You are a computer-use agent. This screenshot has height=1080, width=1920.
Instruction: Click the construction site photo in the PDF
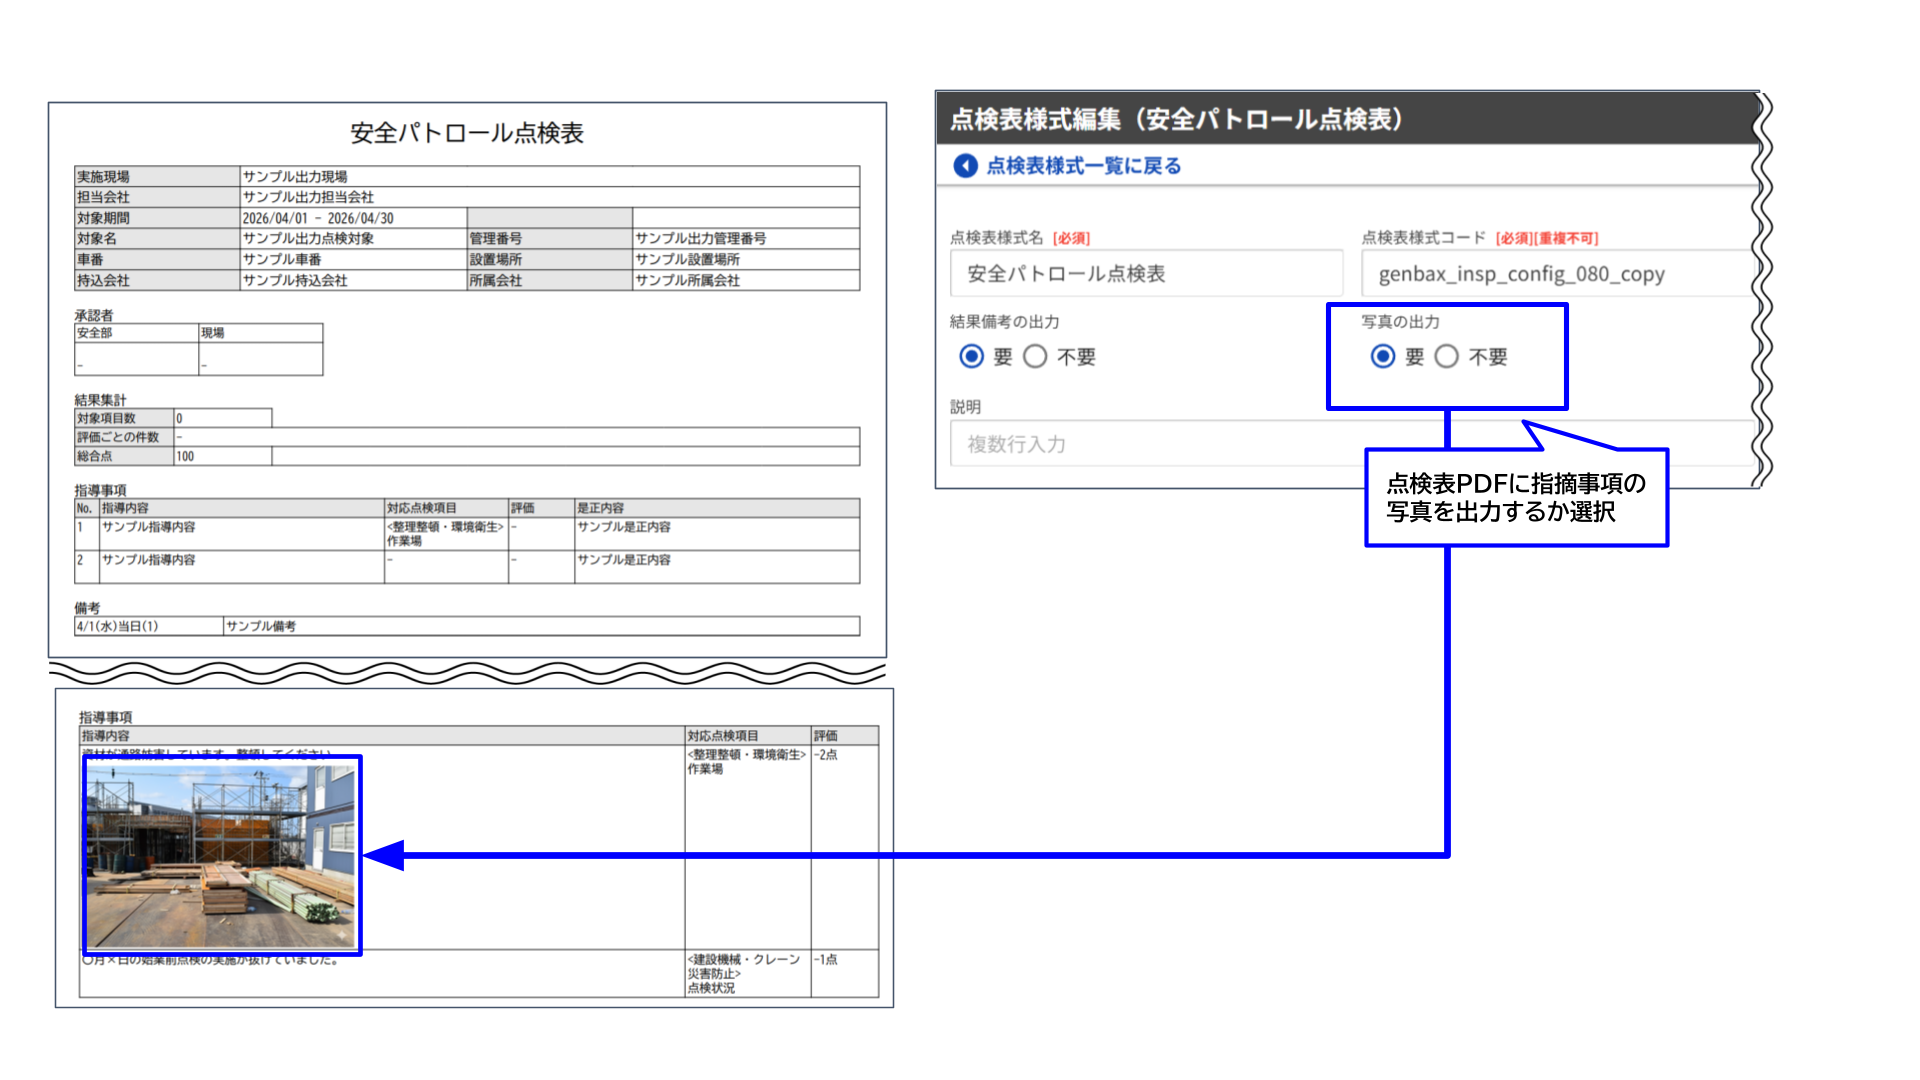pyautogui.click(x=221, y=856)
